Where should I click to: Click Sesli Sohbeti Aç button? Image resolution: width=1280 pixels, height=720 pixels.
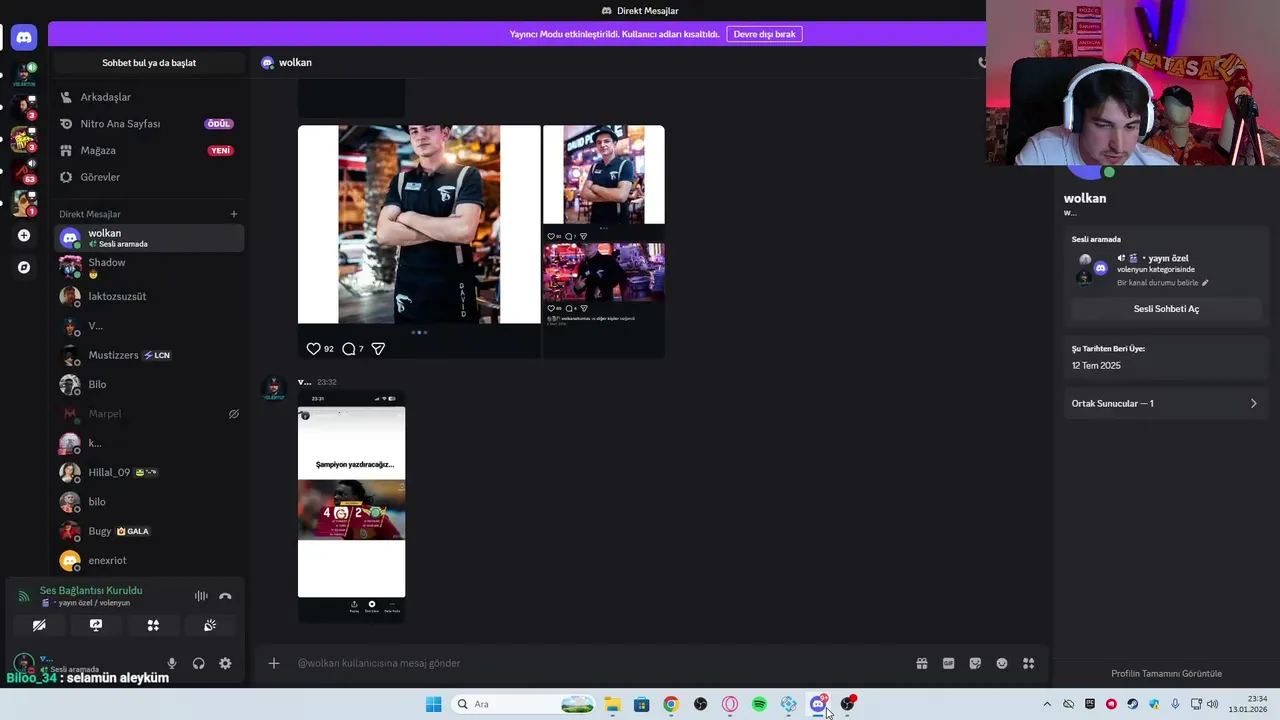pyautogui.click(x=1166, y=309)
